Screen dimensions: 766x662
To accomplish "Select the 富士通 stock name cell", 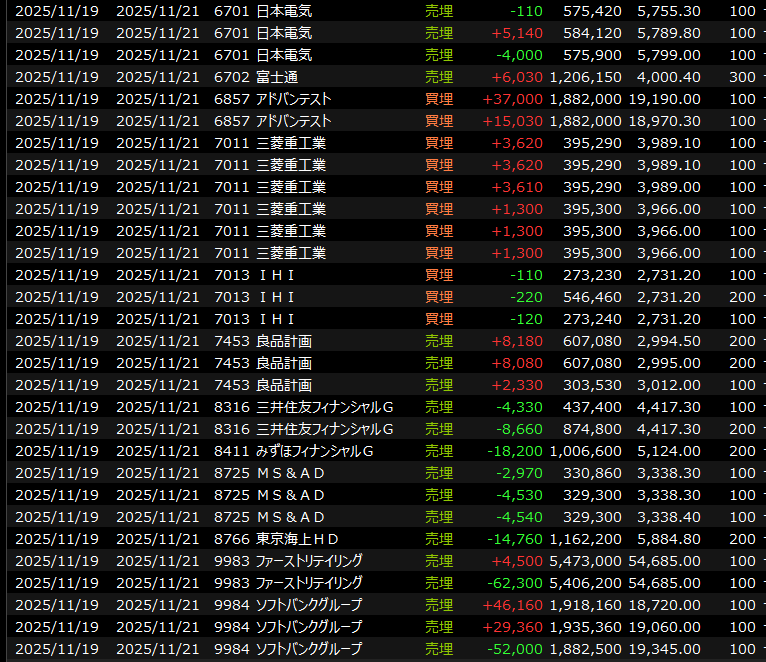I will tap(277, 77).
